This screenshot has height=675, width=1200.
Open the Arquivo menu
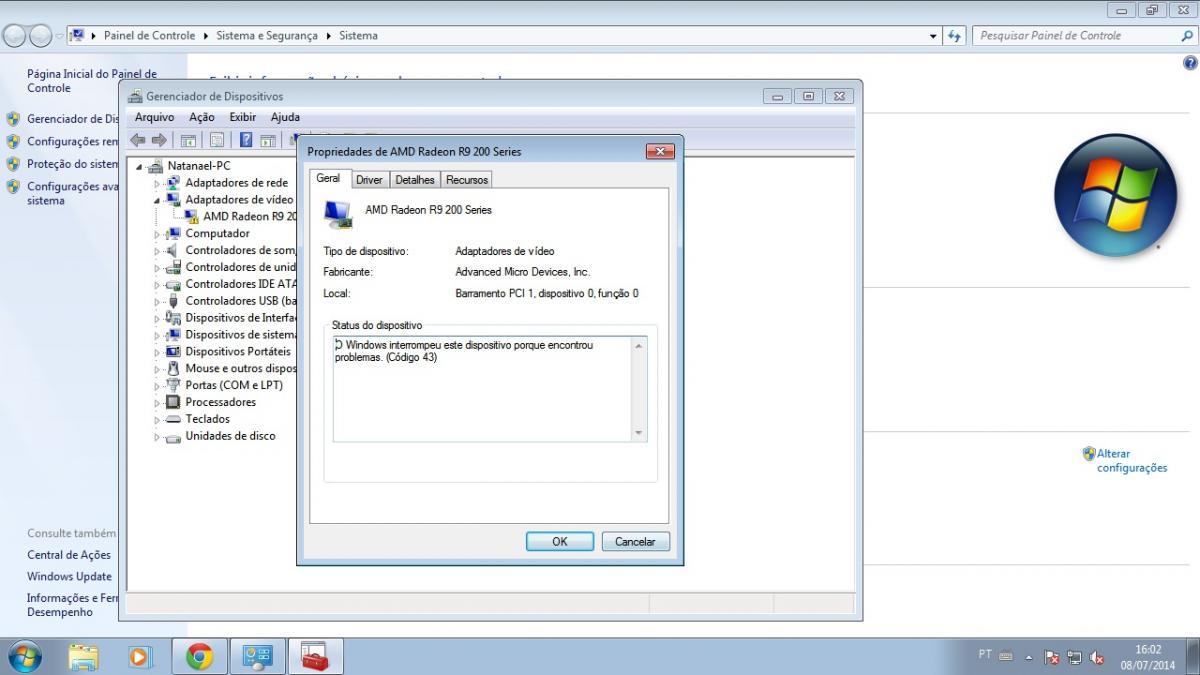pyautogui.click(x=155, y=117)
